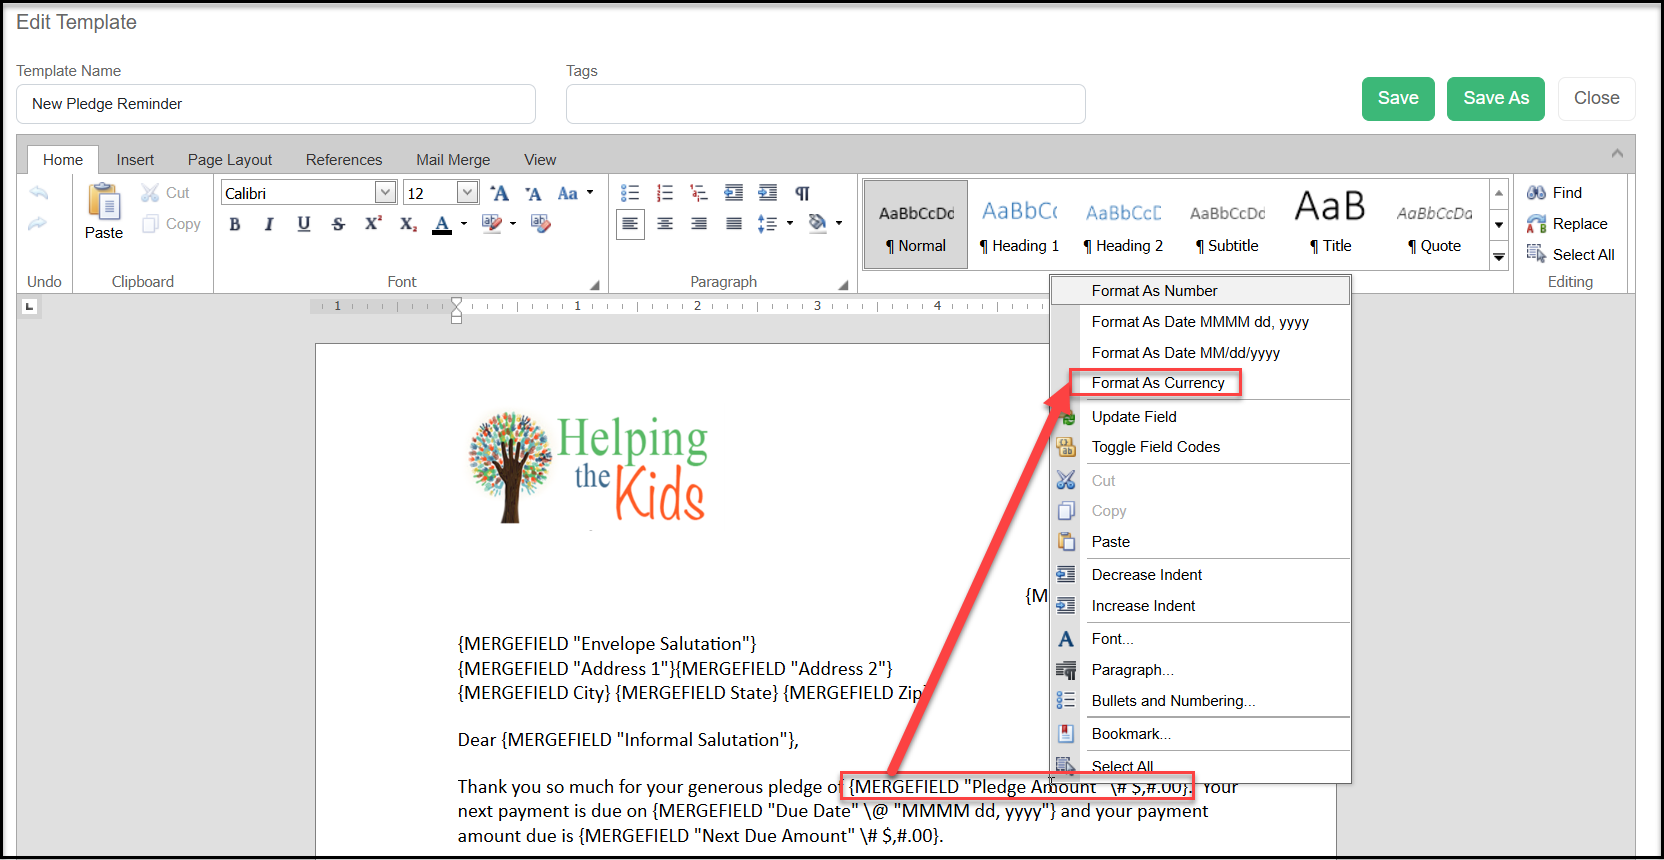Viewport: 1664px width, 860px height.
Task: Click the font color A icon
Action: (x=442, y=224)
